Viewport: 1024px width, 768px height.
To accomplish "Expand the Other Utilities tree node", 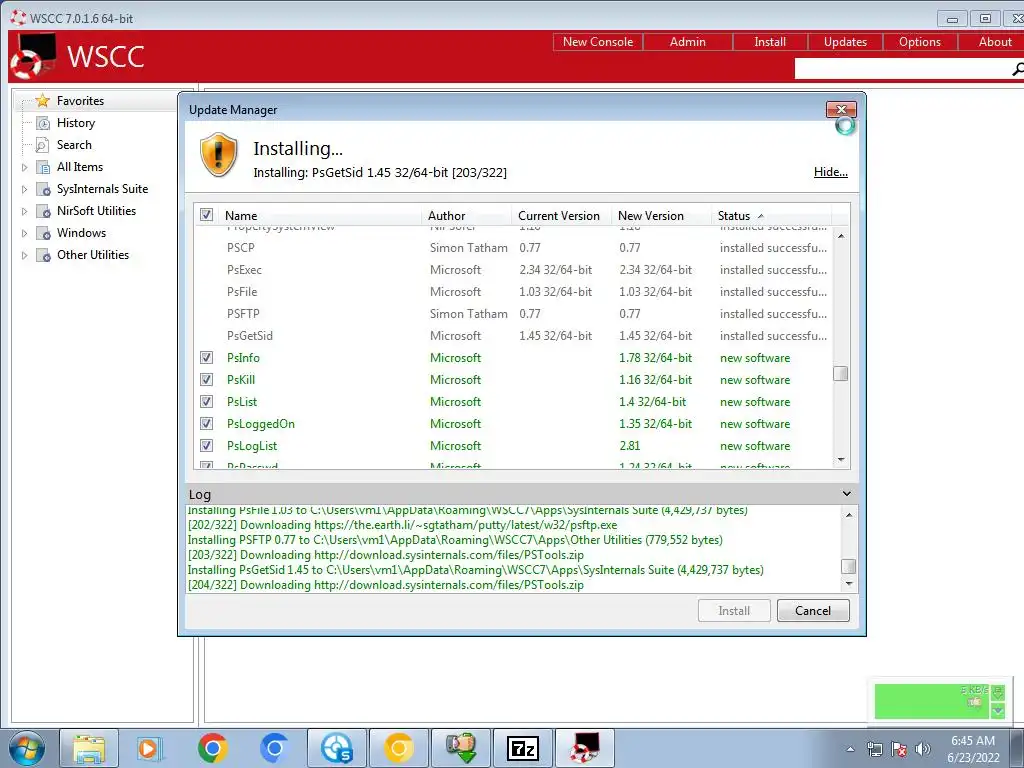I will (x=24, y=255).
